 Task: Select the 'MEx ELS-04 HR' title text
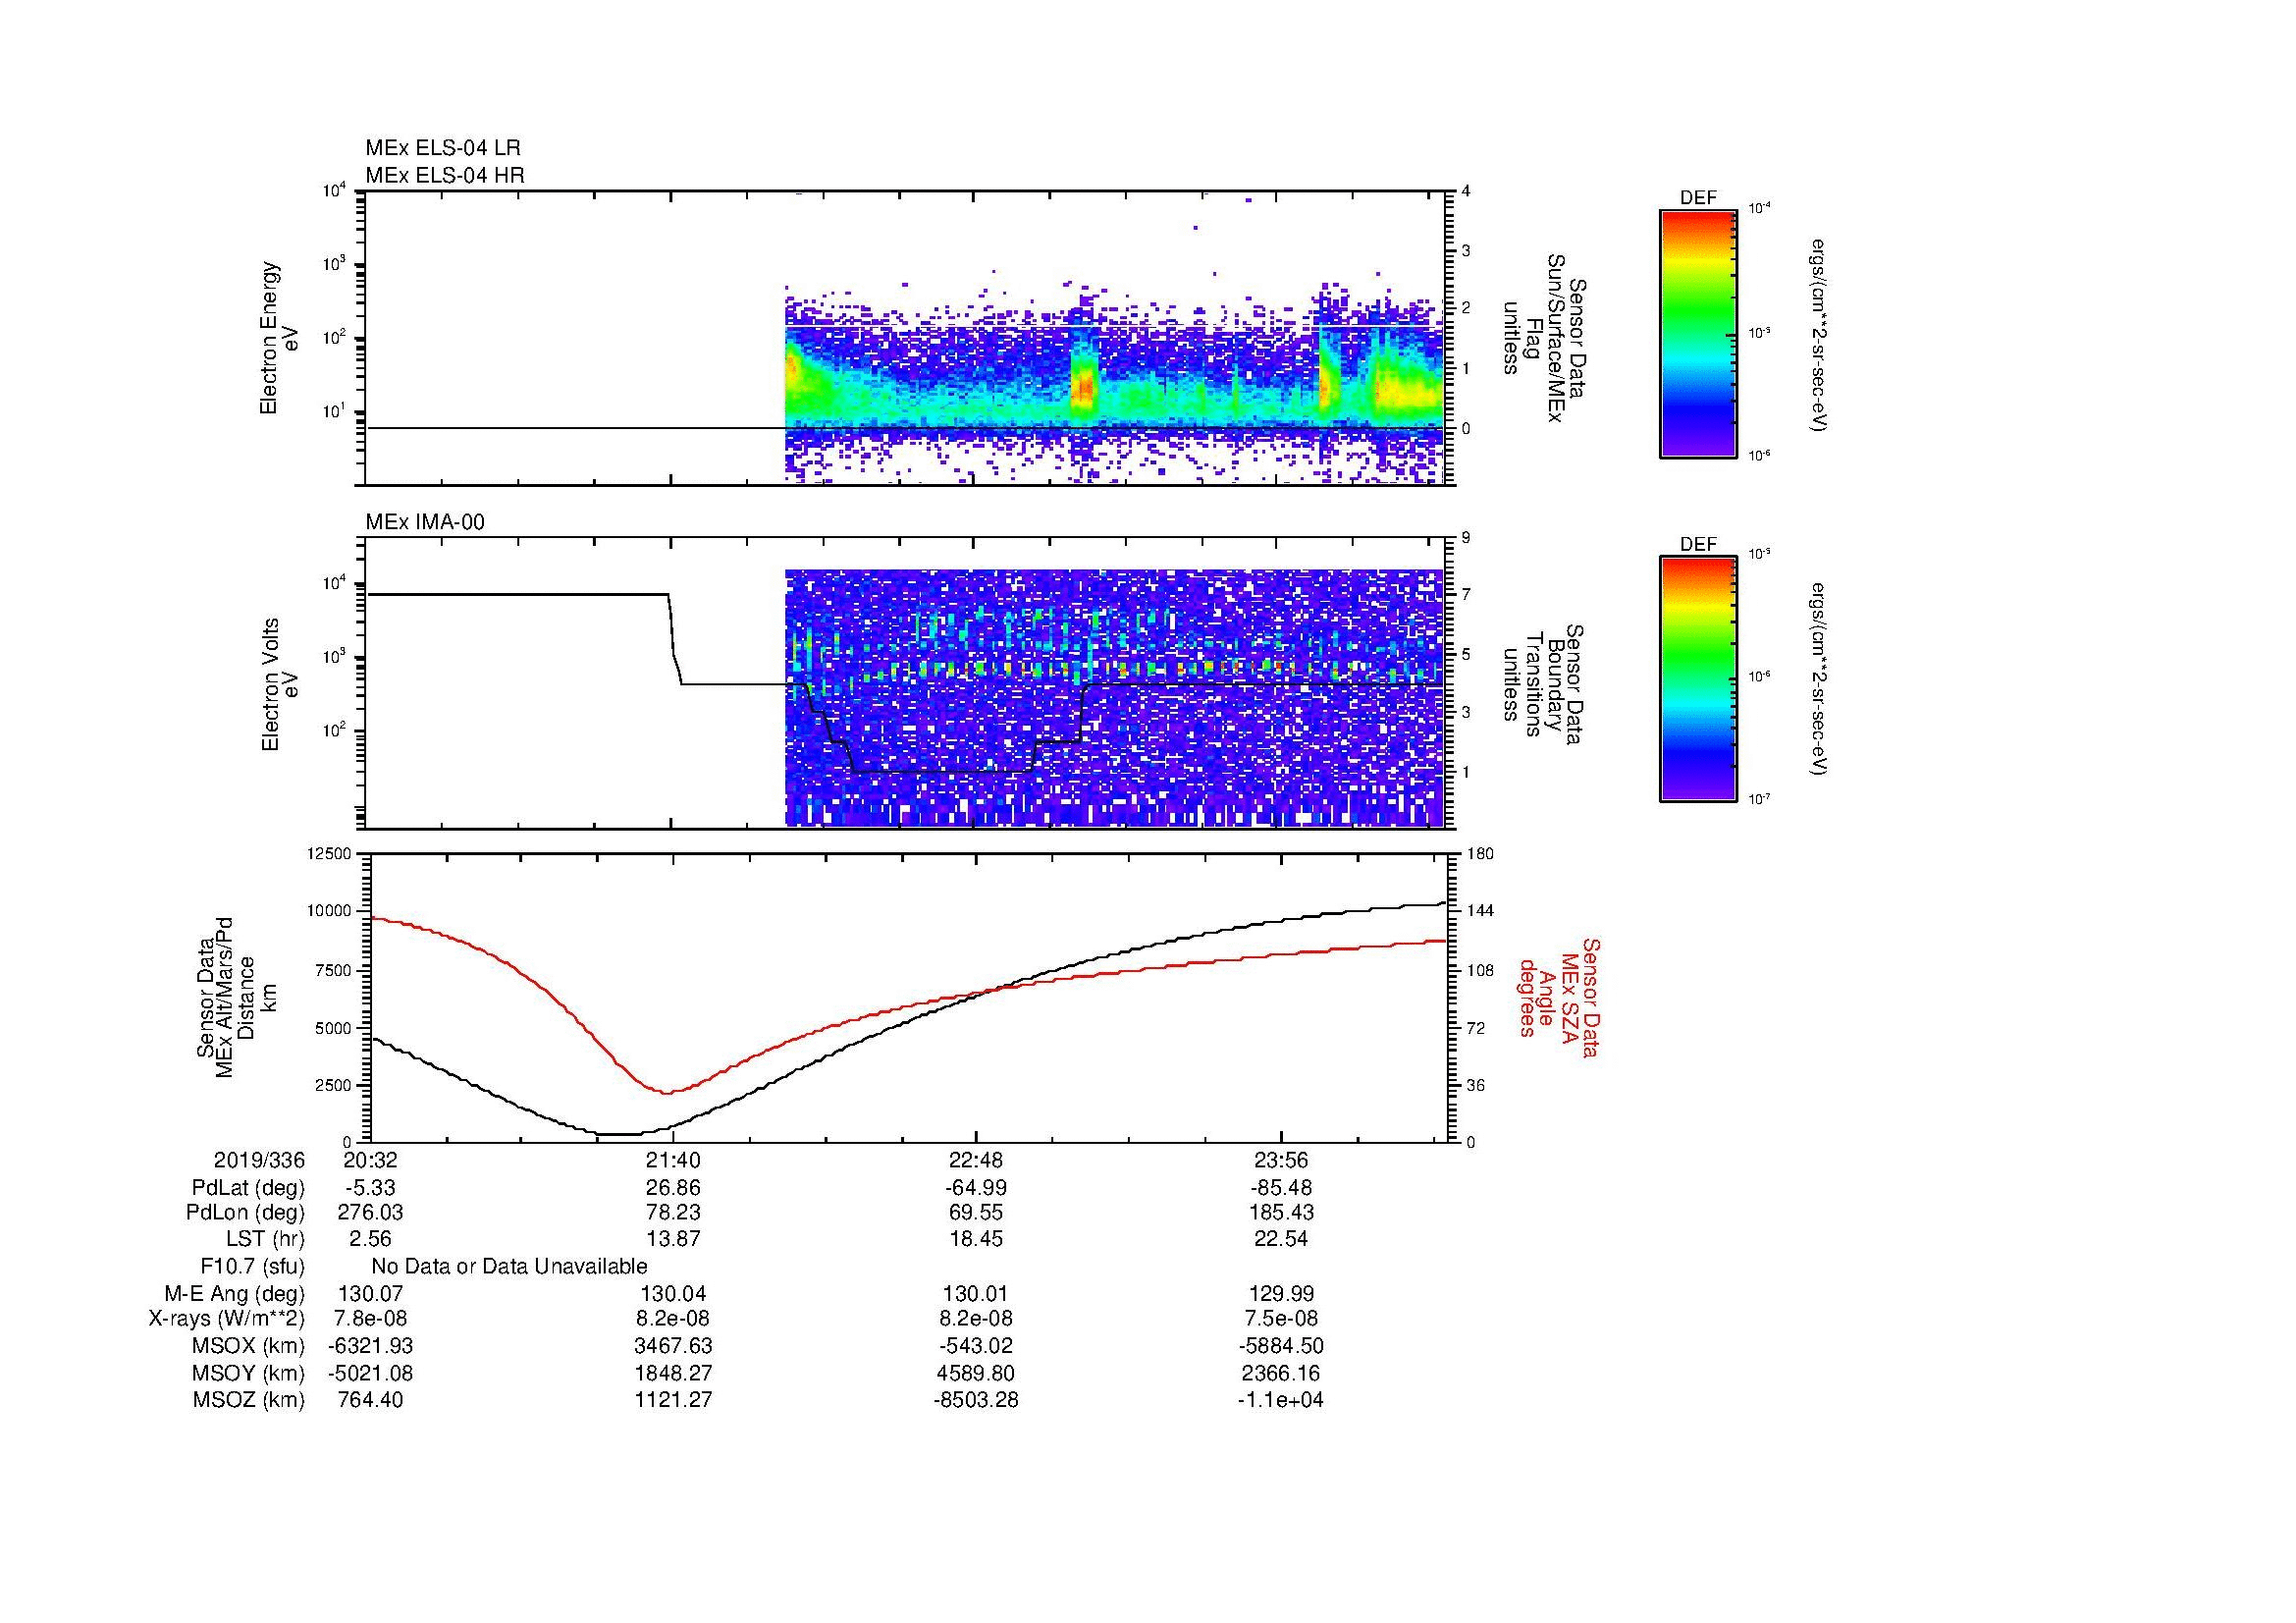445,175
